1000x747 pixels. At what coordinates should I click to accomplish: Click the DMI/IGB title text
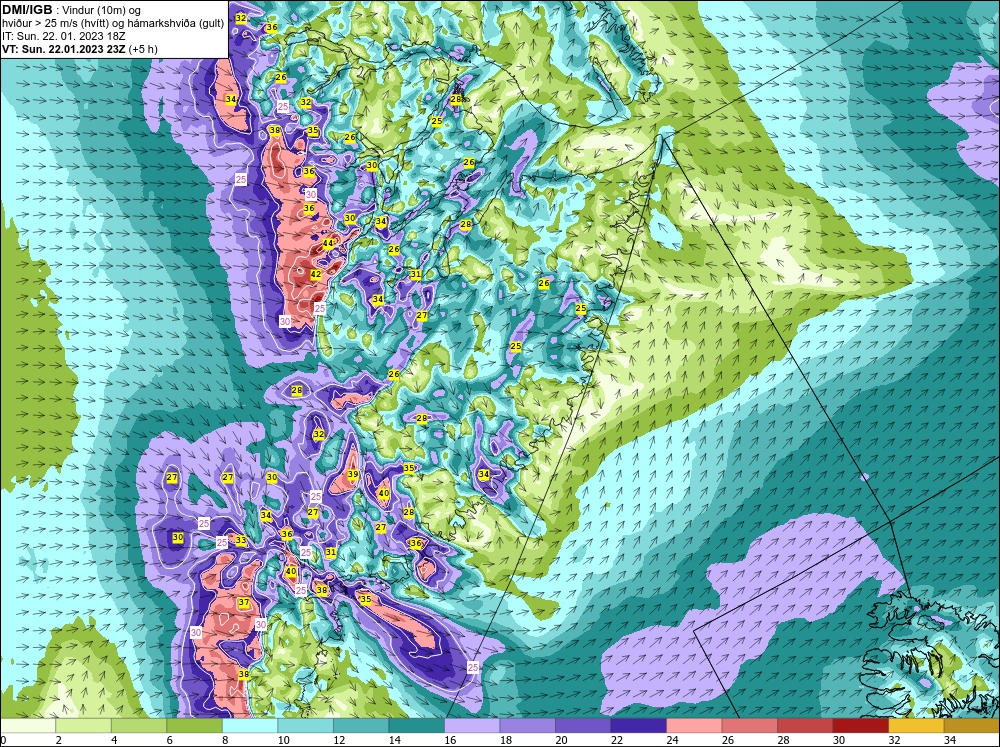click(27, 10)
